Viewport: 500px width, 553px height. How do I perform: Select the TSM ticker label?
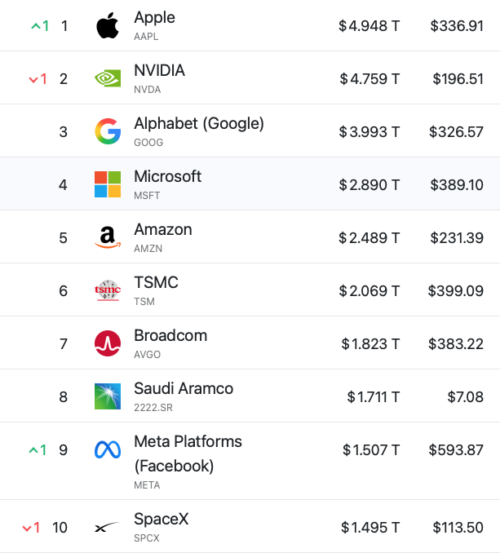pyautogui.click(x=144, y=302)
